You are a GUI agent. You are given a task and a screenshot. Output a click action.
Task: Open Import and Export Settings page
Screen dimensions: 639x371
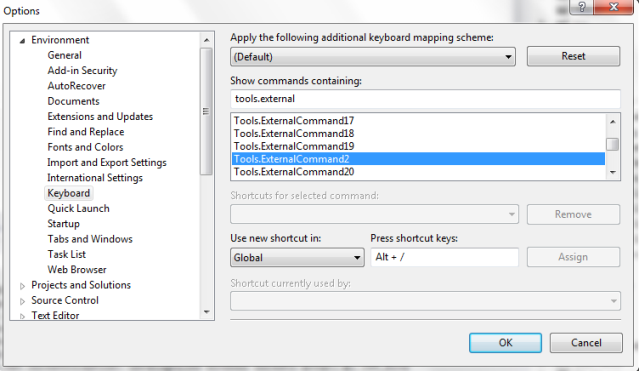coord(107,163)
